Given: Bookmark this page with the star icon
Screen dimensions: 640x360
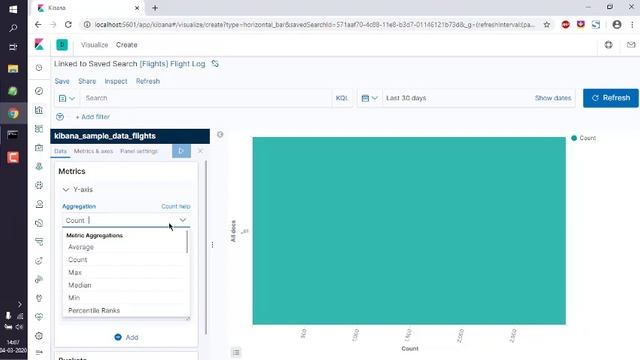Looking at the screenshot, I should 547,24.
